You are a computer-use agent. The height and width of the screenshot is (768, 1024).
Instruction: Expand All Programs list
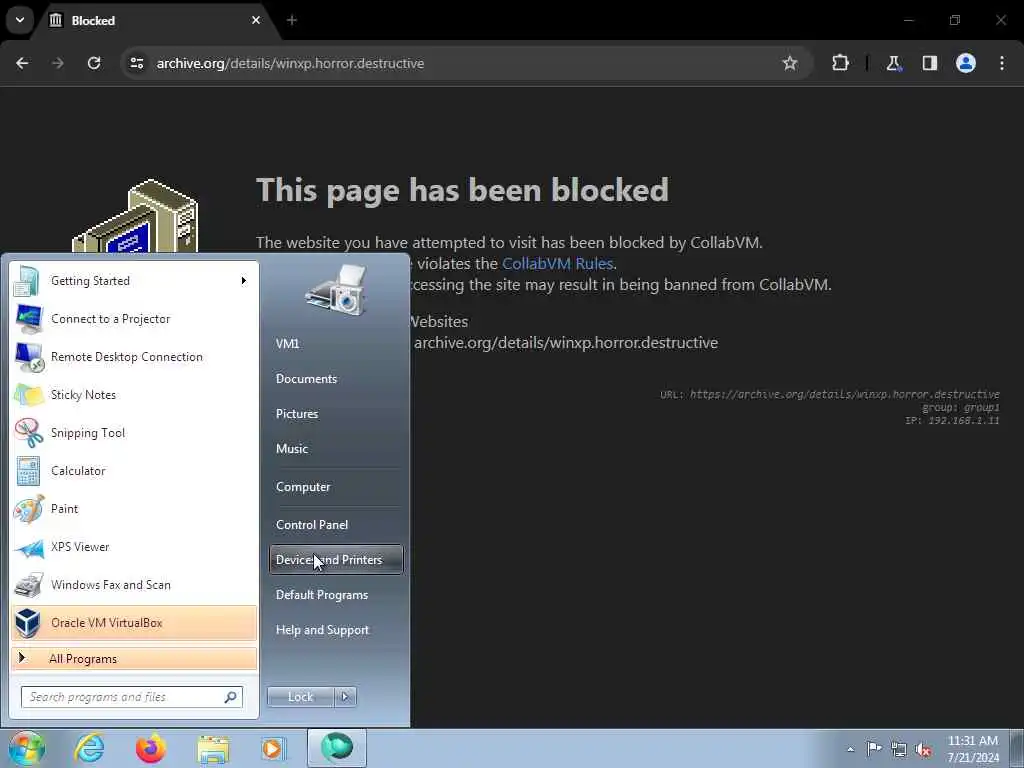point(135,659)
